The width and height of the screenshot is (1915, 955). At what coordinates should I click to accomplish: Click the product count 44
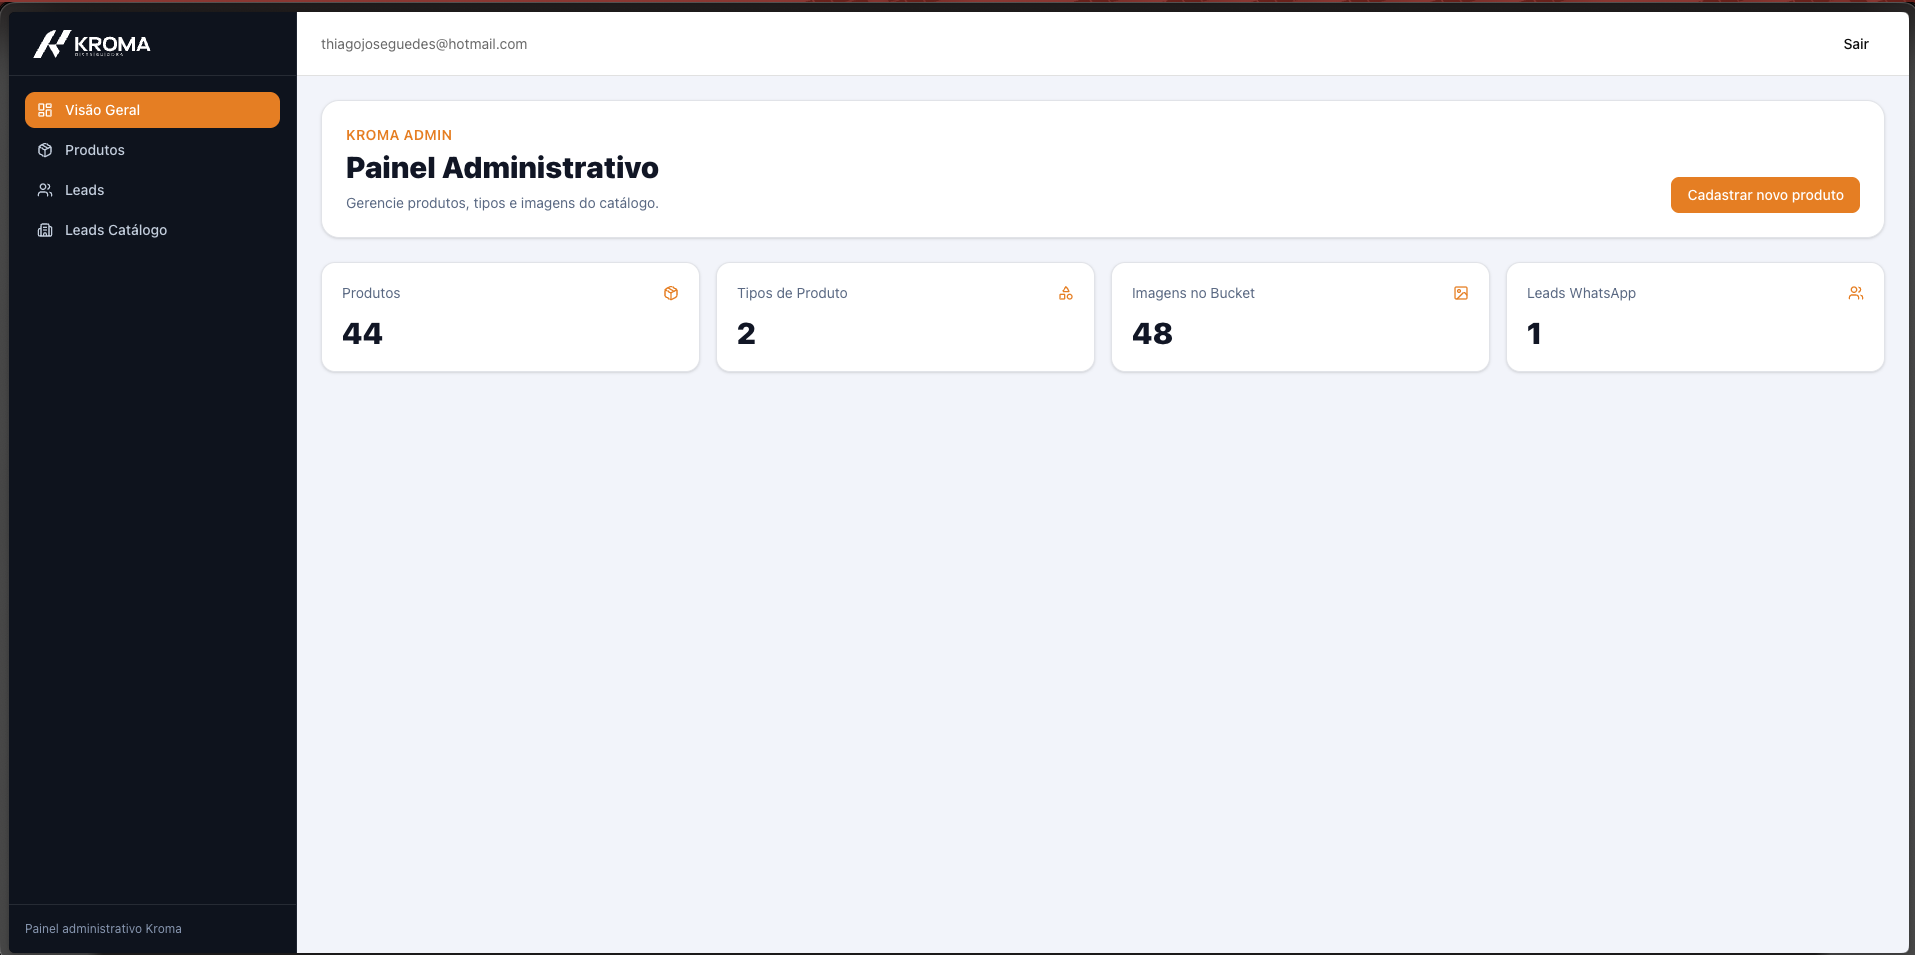point(362,334)
